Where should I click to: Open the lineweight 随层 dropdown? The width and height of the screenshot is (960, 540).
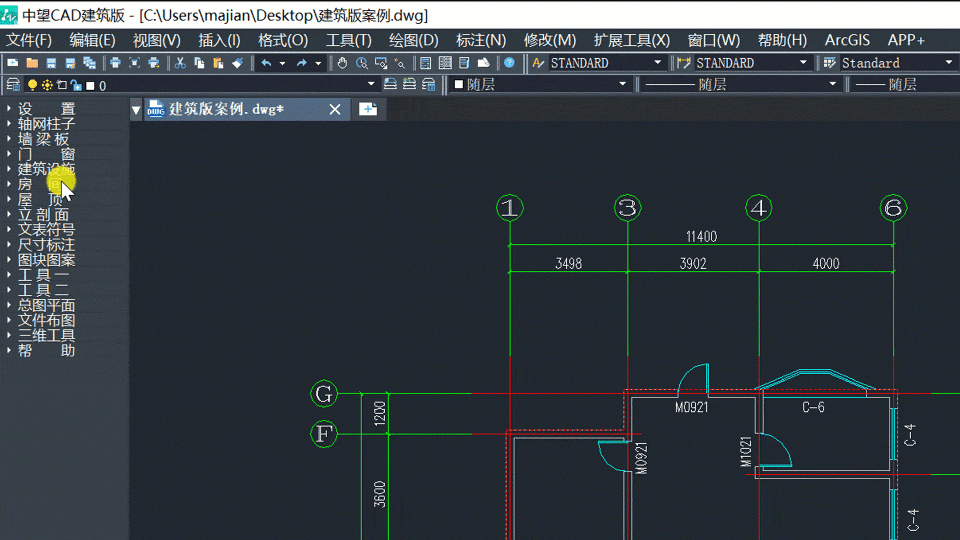(x=905, y=84)
